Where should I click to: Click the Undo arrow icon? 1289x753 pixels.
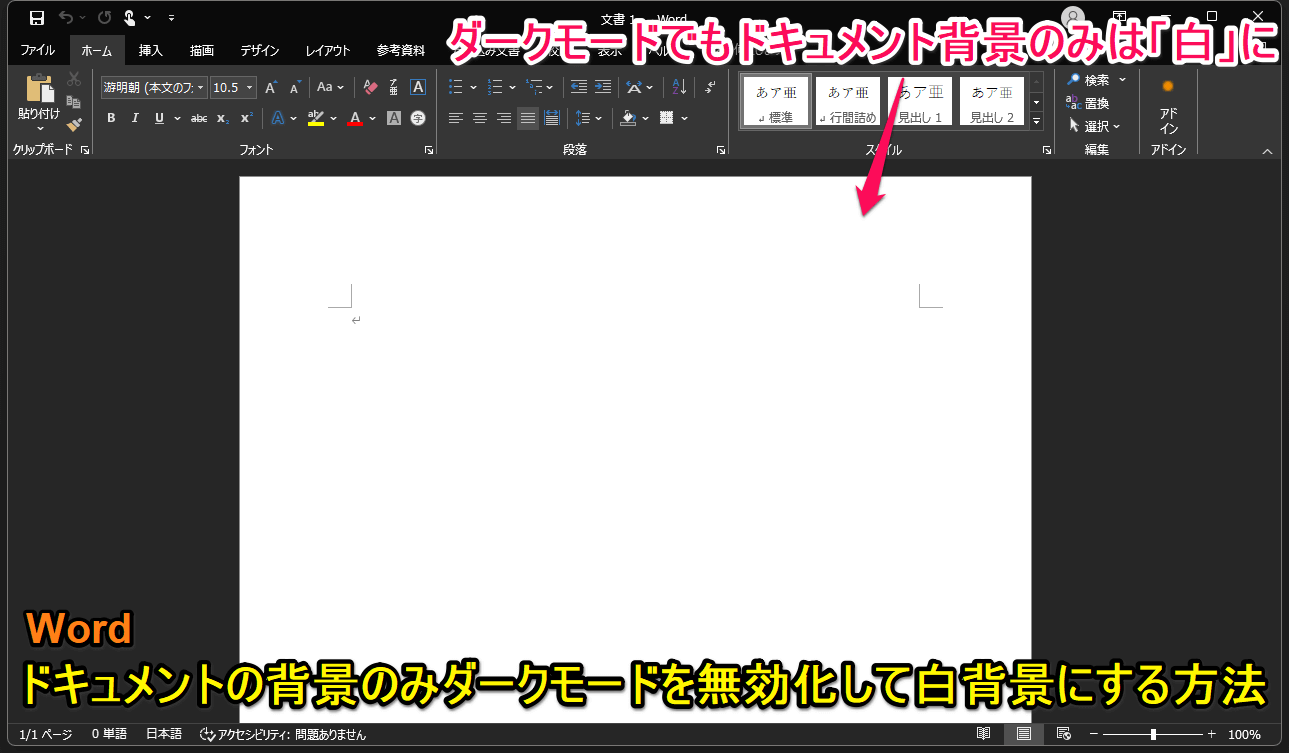[x=66, y=17]
